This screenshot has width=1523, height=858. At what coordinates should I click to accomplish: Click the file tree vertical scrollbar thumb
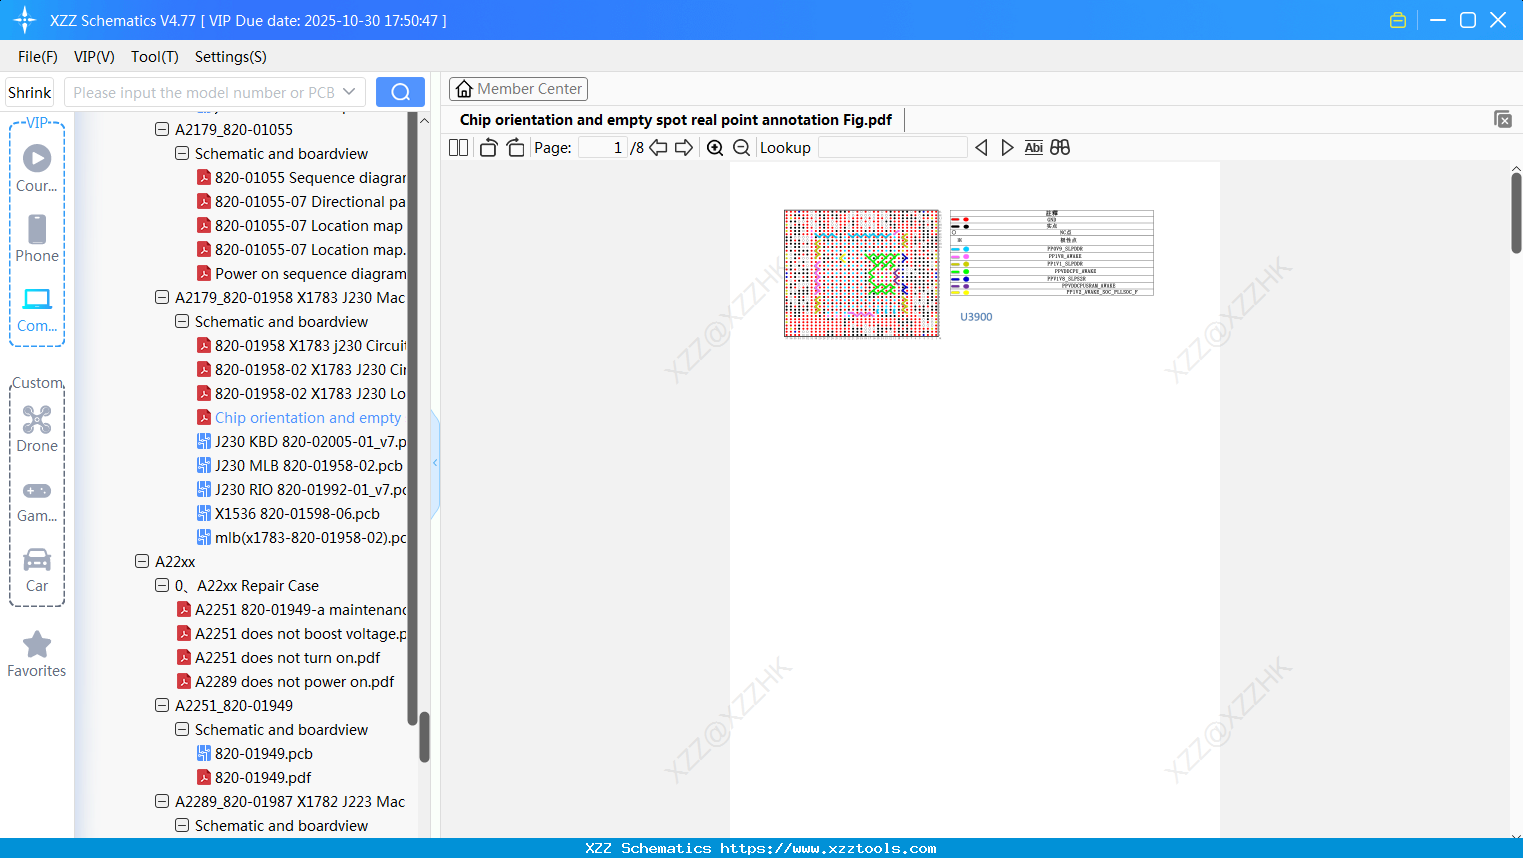(x=424, y=737)
